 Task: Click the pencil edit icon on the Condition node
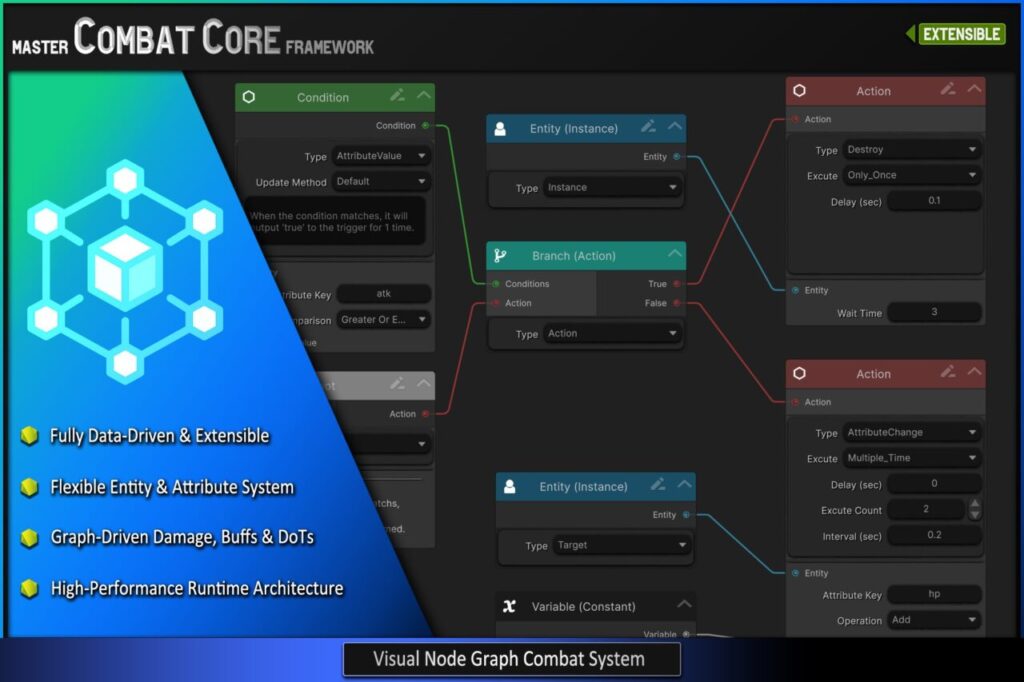tap(398, 96)
